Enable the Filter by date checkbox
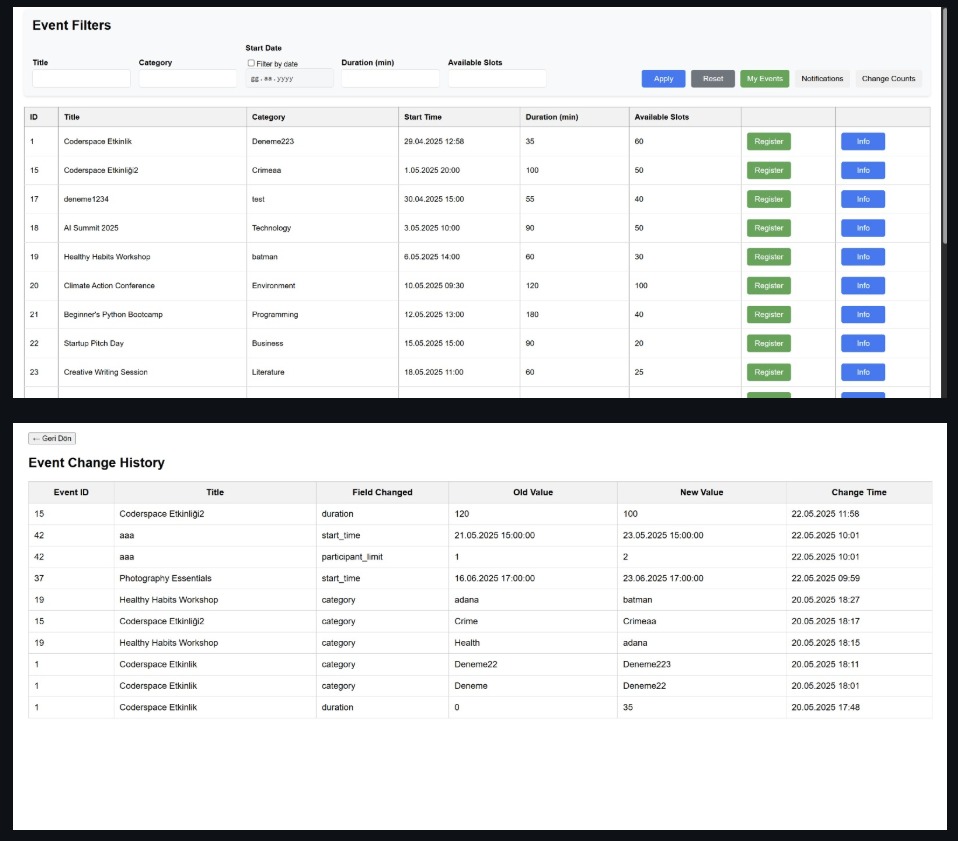This screenshot has height=841, width=958. (251, 63)
